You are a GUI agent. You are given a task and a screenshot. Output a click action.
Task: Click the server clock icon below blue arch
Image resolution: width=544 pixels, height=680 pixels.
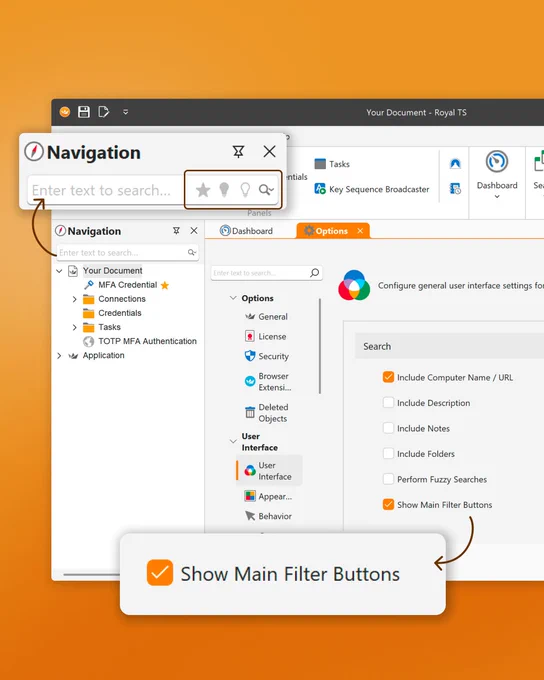pyautogui.click(x=455, y=189)
